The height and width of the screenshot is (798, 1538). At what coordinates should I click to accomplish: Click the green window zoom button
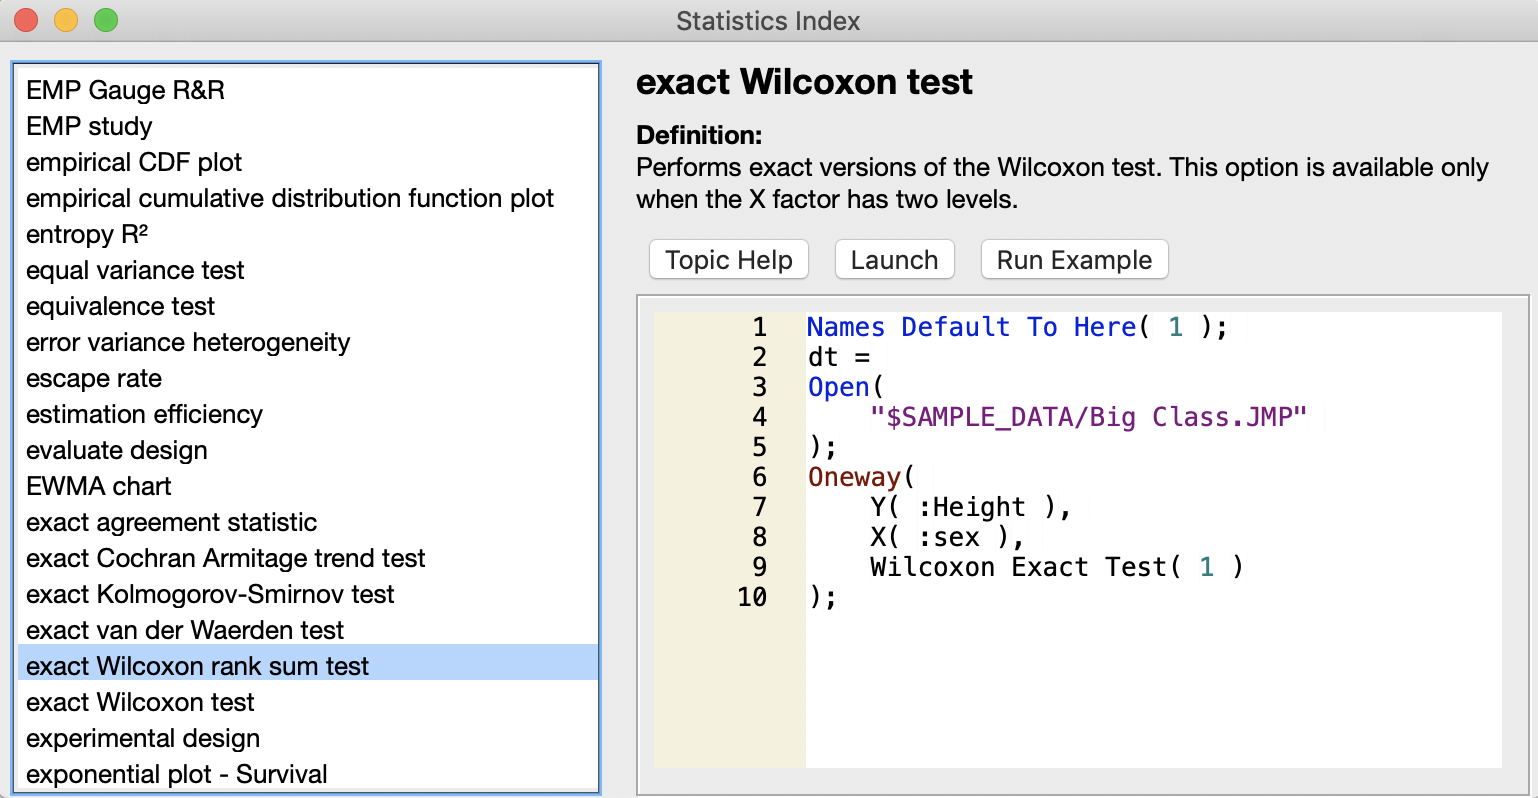click(x=105, y=20)
